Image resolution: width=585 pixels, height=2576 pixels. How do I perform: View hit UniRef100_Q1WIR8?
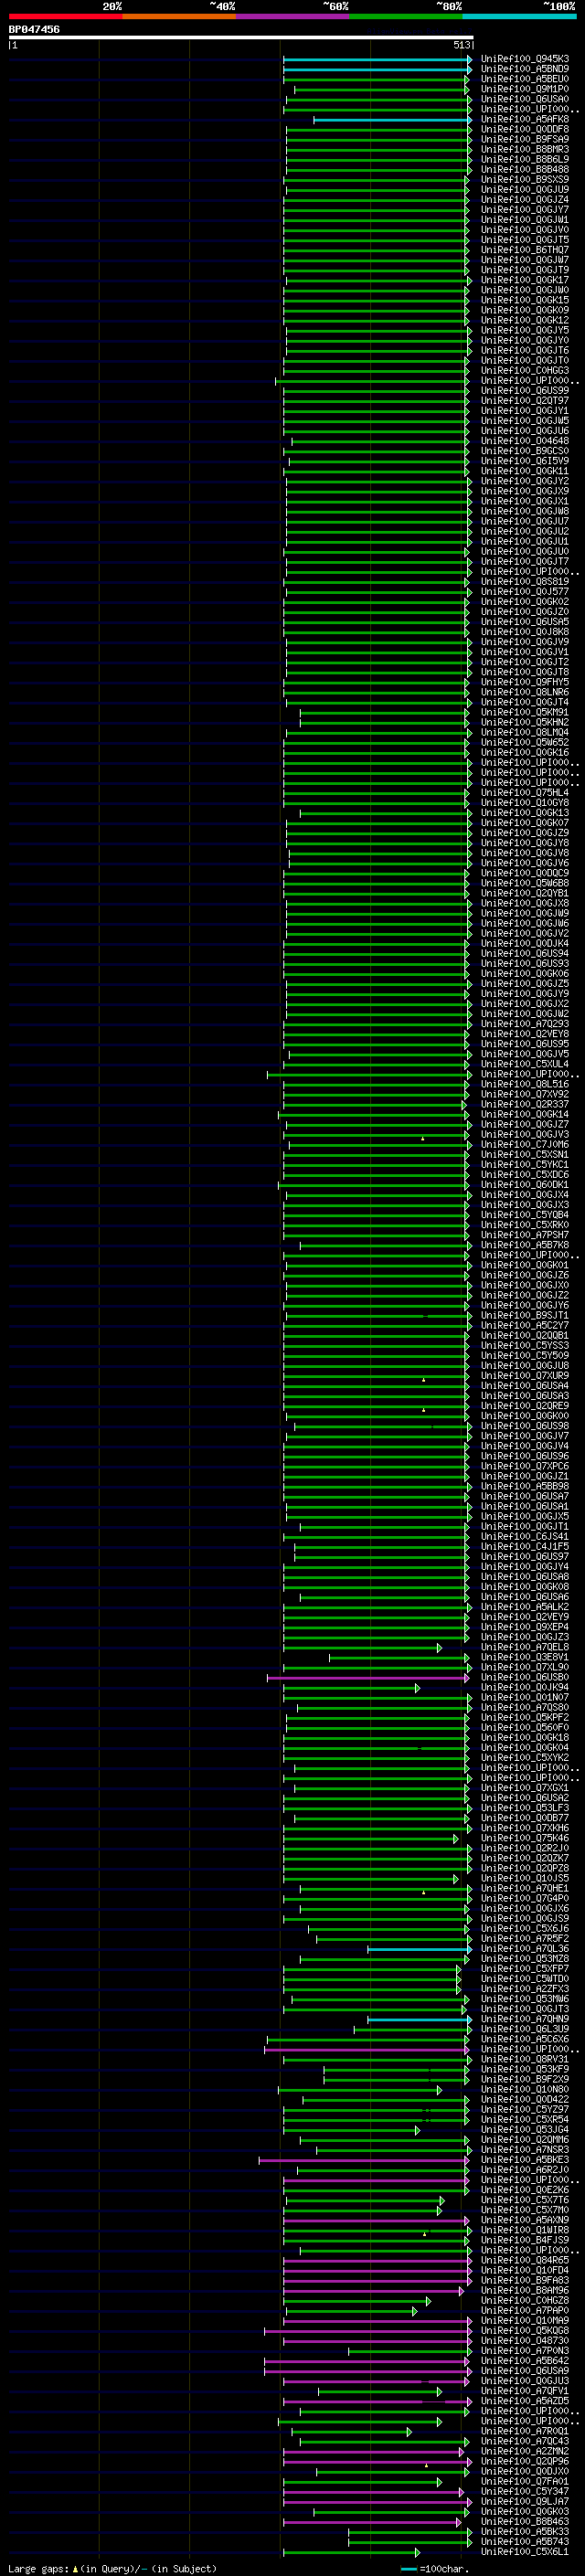[525, 2229]
